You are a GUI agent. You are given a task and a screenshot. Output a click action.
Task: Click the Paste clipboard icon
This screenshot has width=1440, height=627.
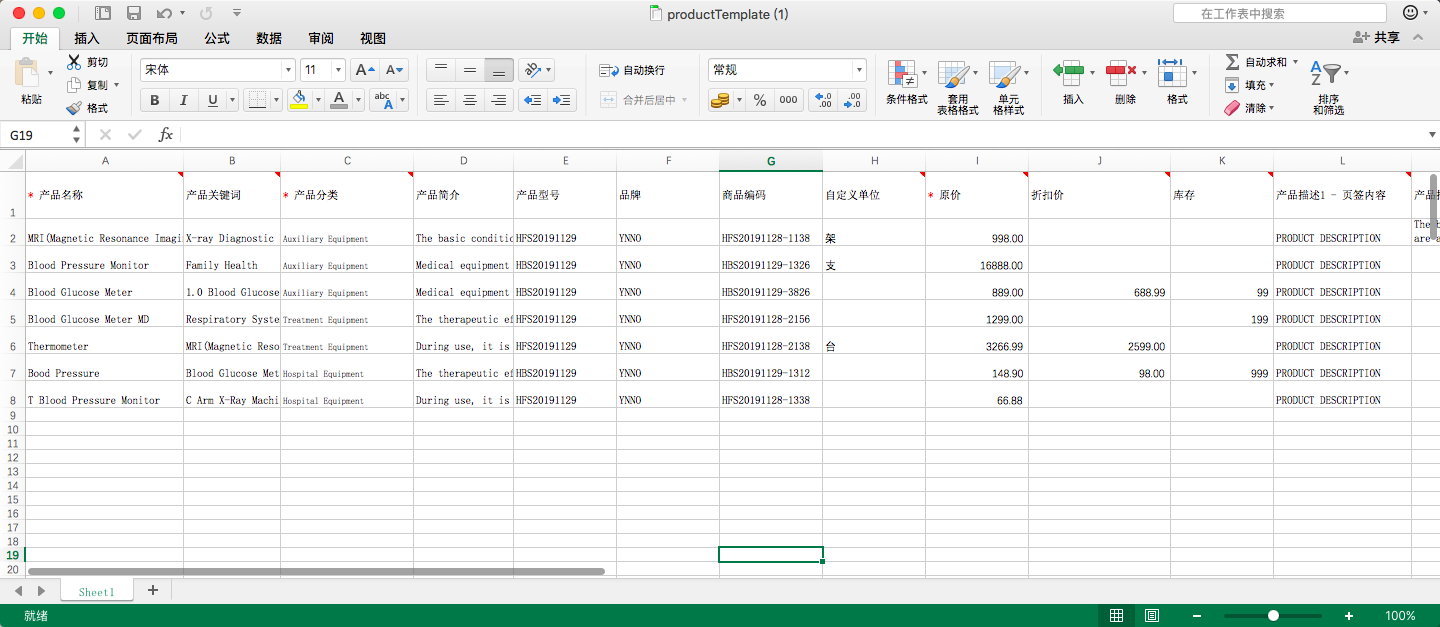pyautogui.click(x=28, y=75)
